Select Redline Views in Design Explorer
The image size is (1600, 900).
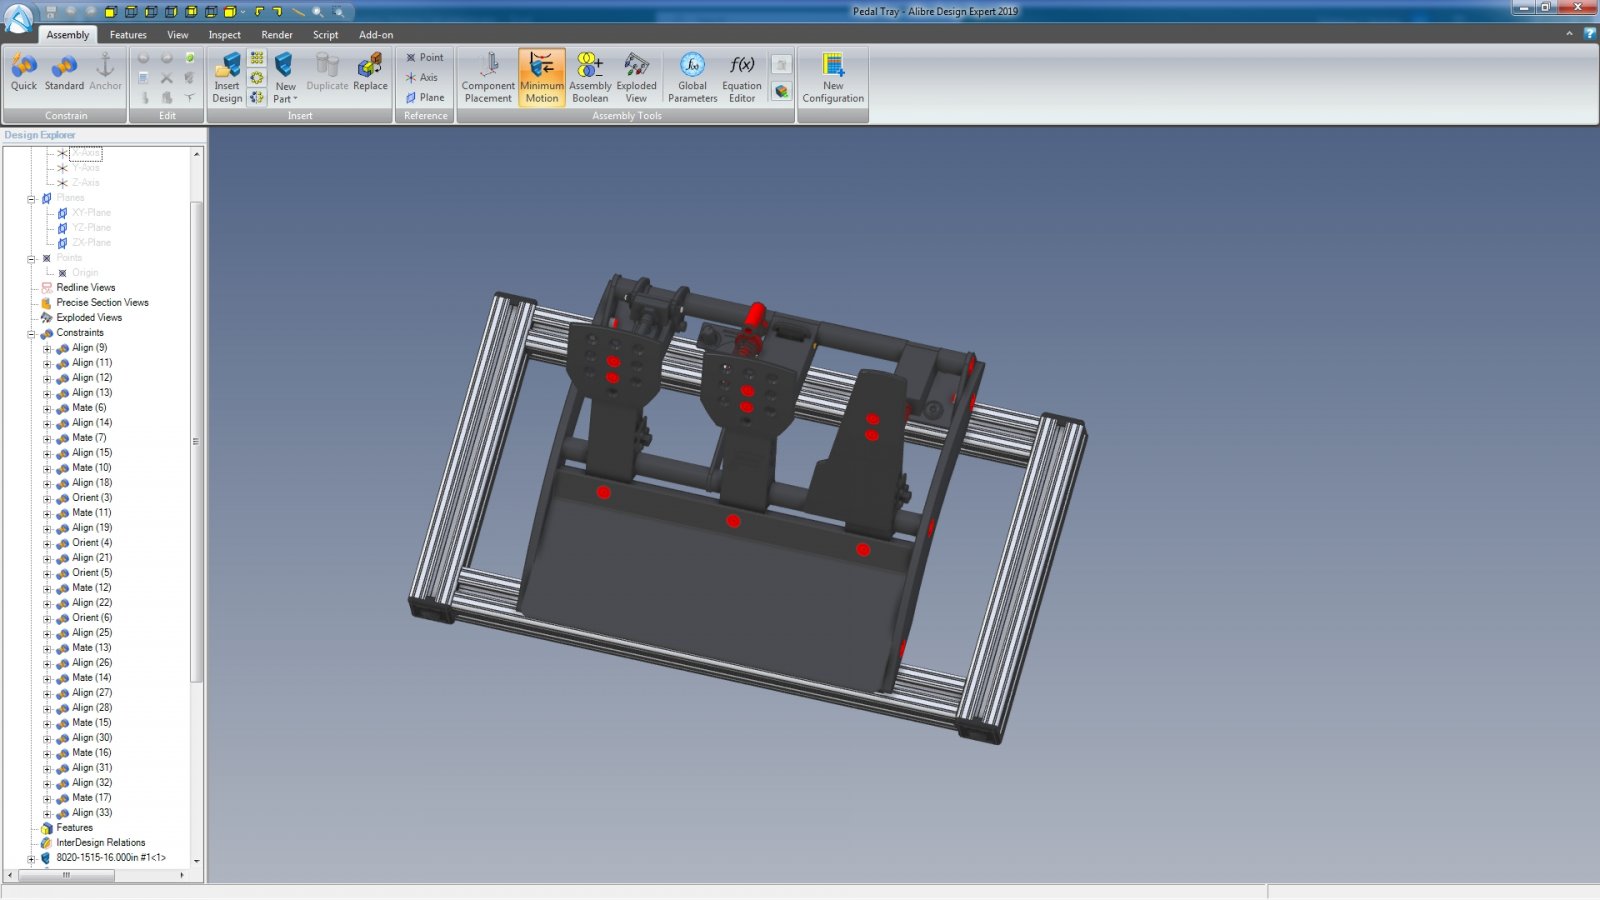[x=86, y=288]
